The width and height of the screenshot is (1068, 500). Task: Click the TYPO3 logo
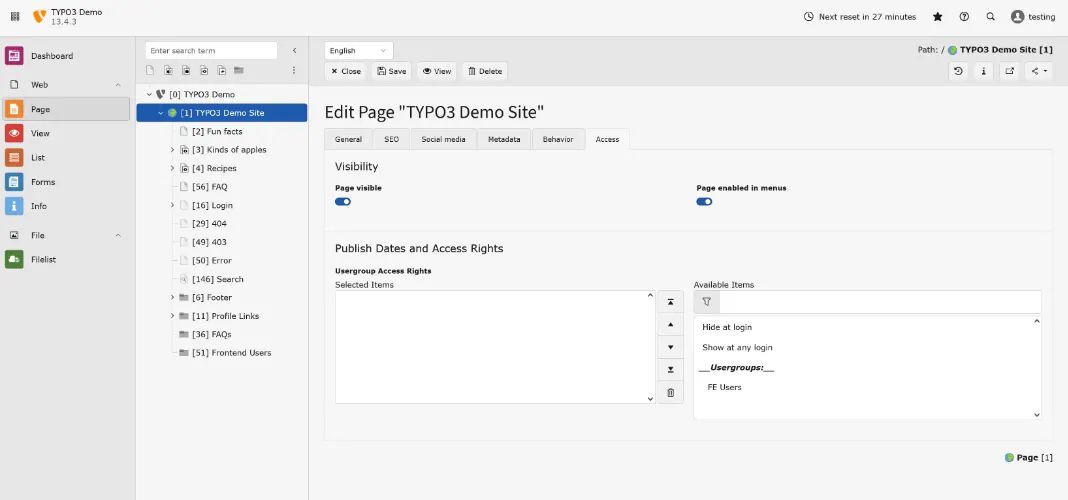tap(40, 16)
